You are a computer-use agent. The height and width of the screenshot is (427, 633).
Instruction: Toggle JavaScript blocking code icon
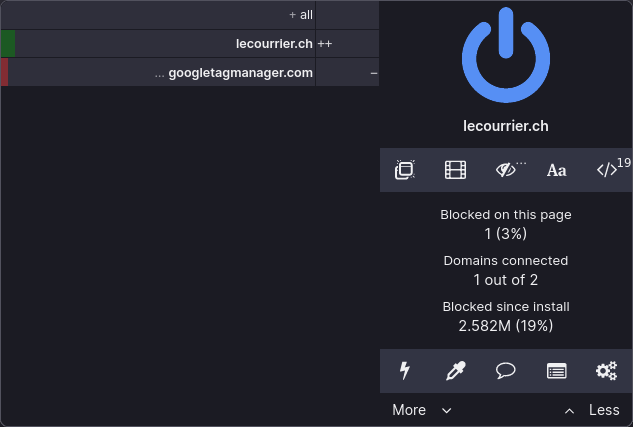click(x=607, y=170)
